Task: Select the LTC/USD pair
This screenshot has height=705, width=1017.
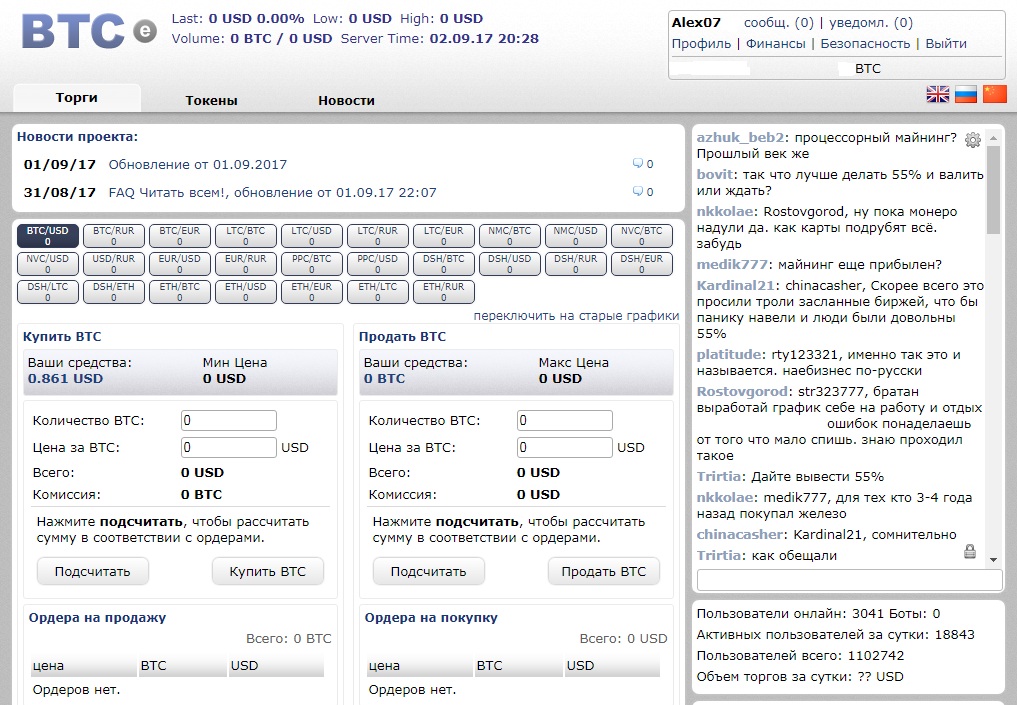Action: (x=311, y=236)
